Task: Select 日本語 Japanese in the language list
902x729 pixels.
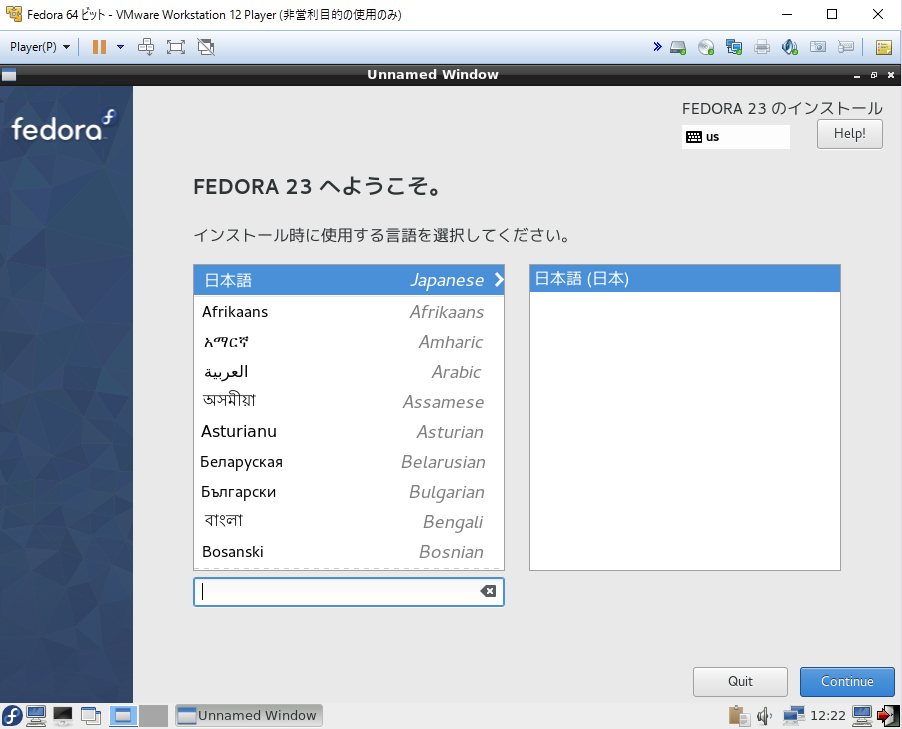Action: pos(349,280)
